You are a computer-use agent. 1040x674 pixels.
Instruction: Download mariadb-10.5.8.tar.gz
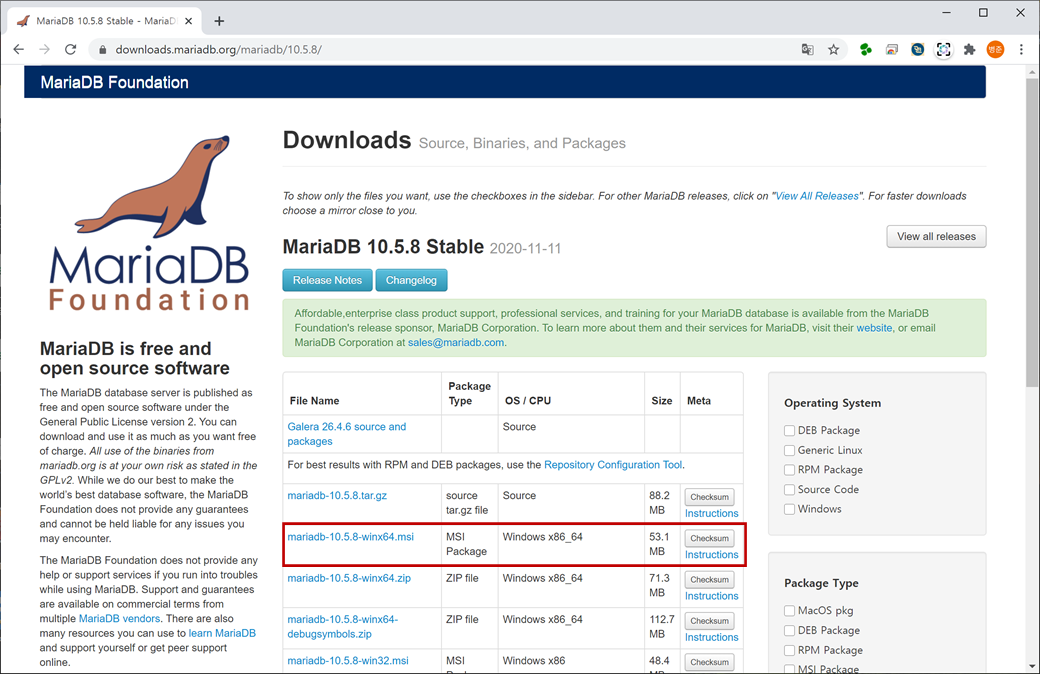click(x=337, y=496)
